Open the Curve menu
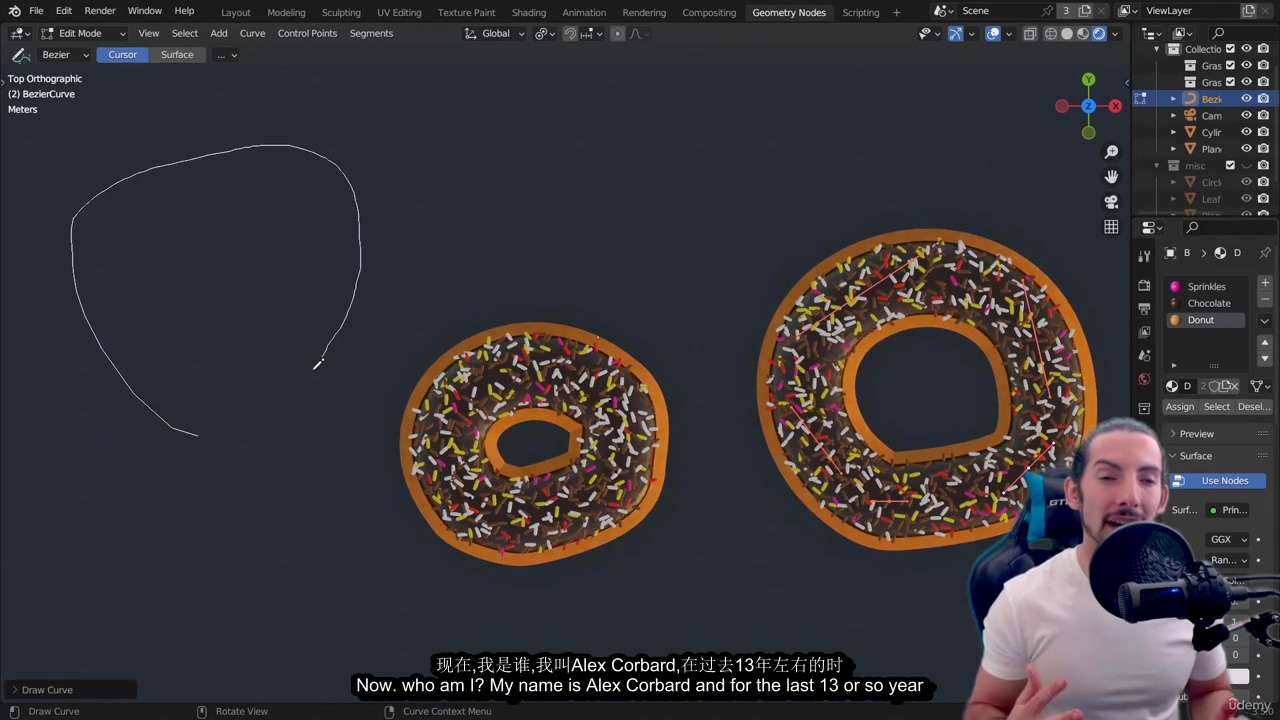 [x=252, y=33]
